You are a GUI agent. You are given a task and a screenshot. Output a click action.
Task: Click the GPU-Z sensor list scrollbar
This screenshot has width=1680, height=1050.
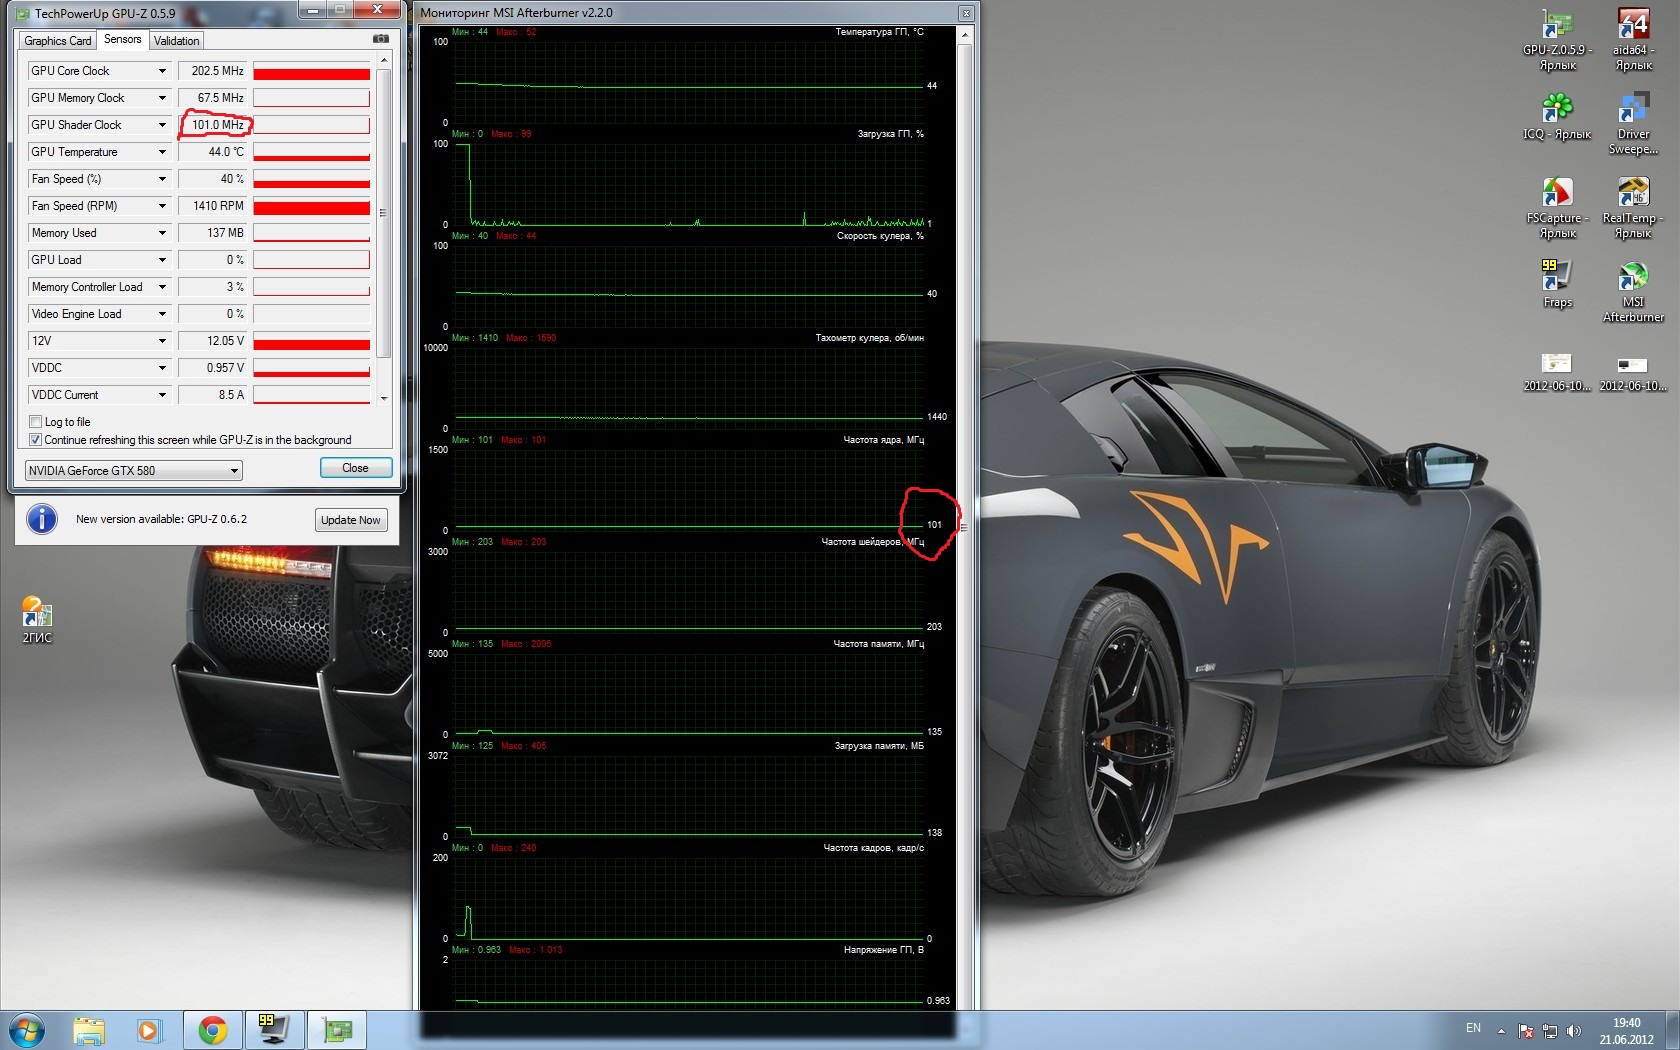(x=384, y=212)
